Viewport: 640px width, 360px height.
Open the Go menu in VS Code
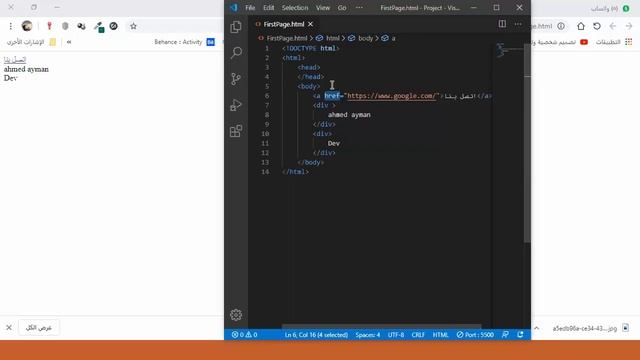coord(342,8)
